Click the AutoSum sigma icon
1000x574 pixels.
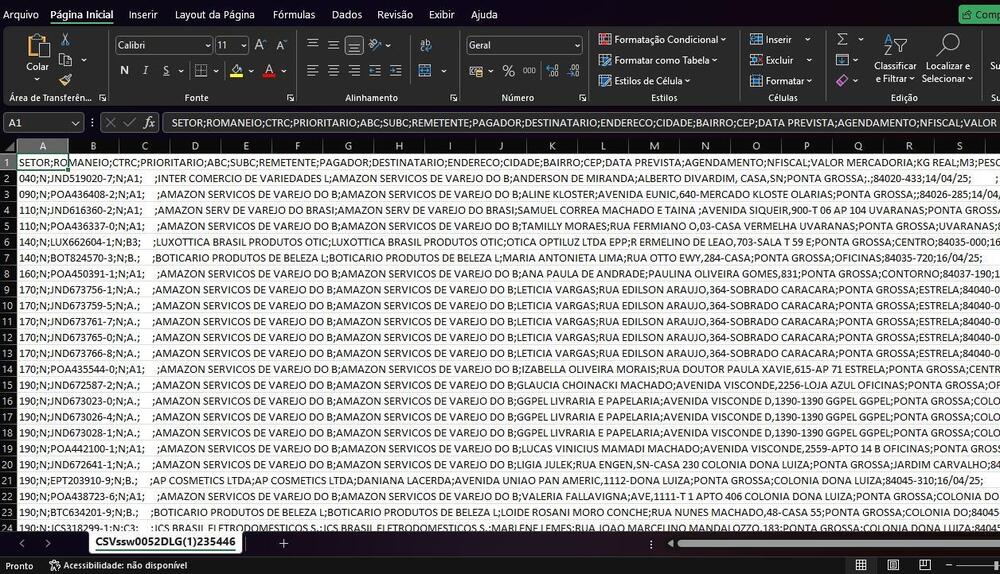842,40
